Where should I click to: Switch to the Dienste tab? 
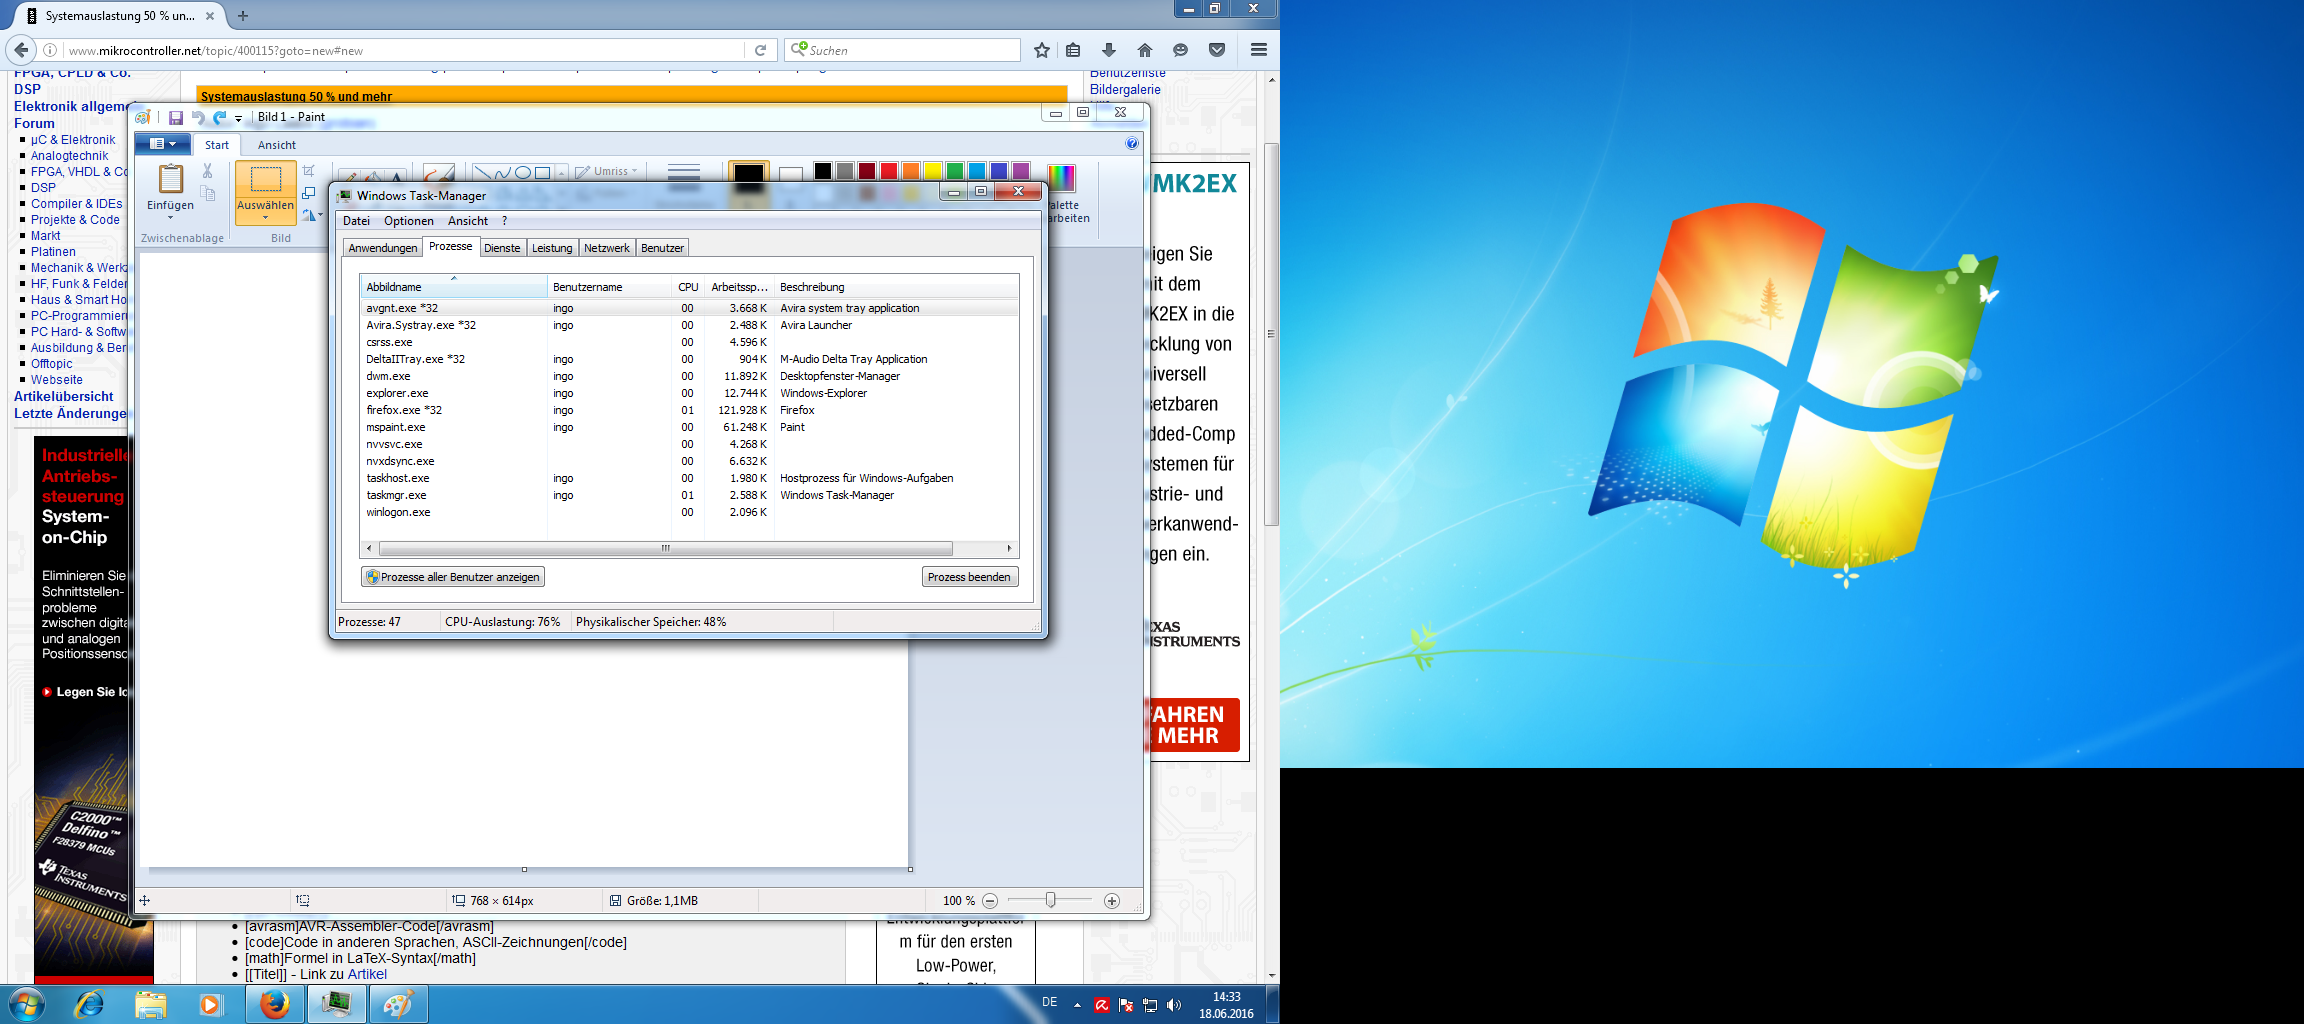tap(502, 248)
